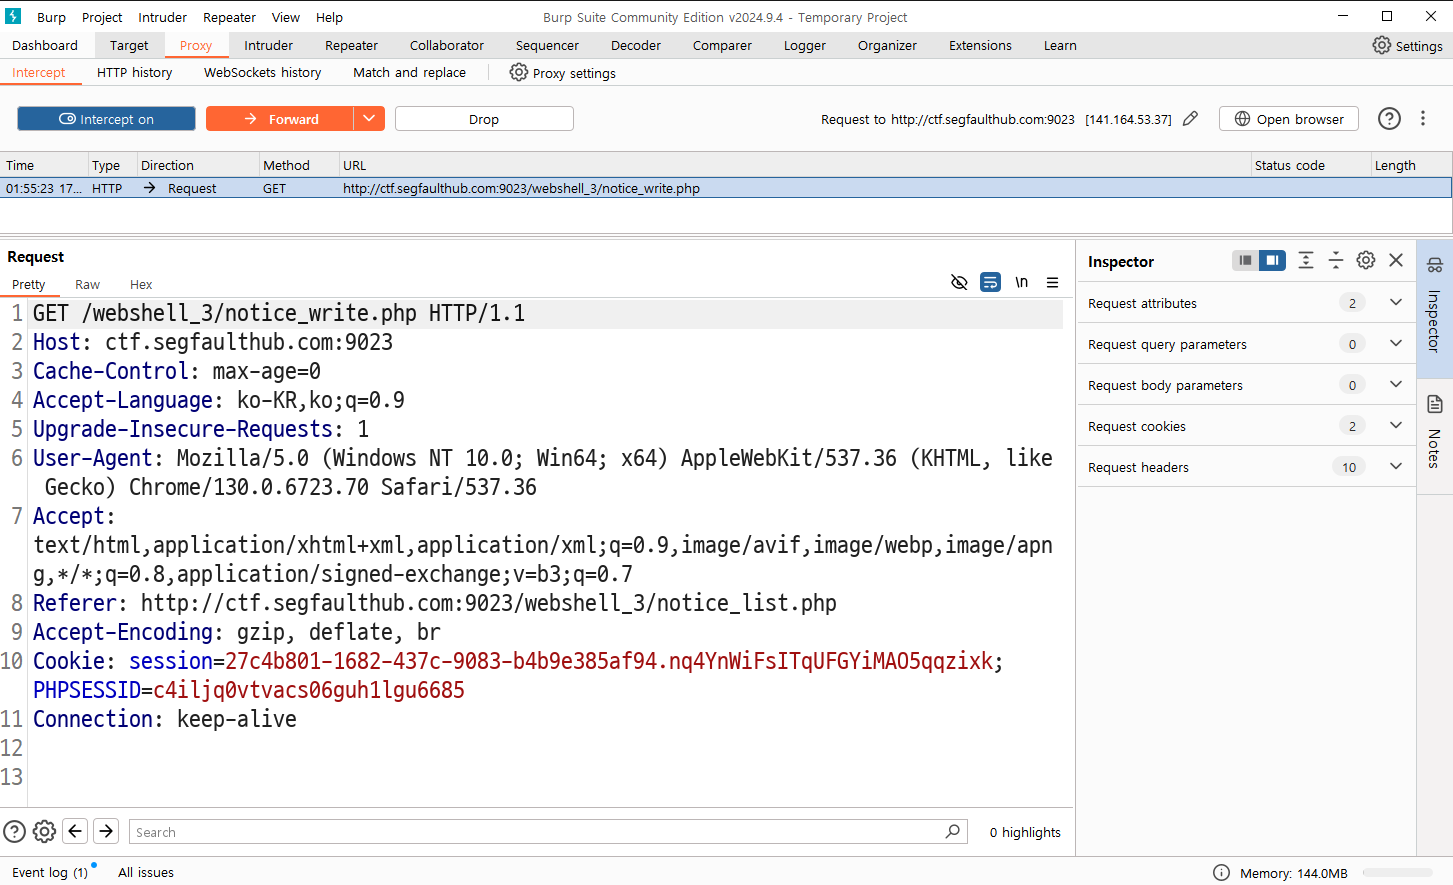Open the Match and replace subtab

tap(409, 72)
